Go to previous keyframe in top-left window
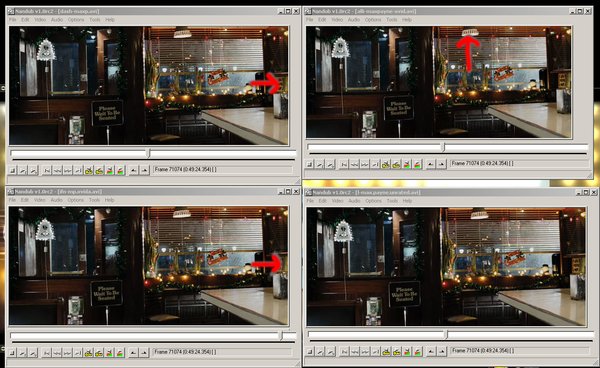The image size is (600, 368). coord(89,170)
